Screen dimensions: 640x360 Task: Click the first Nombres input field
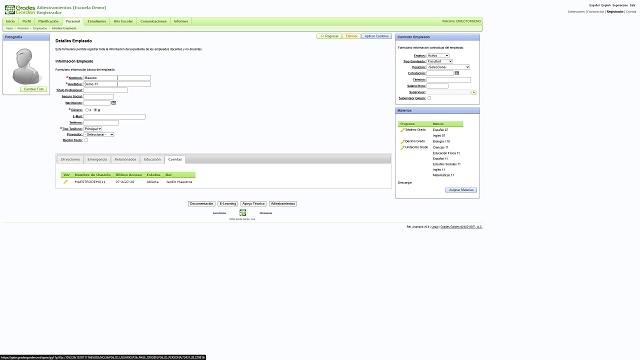[x=100, y=78]
